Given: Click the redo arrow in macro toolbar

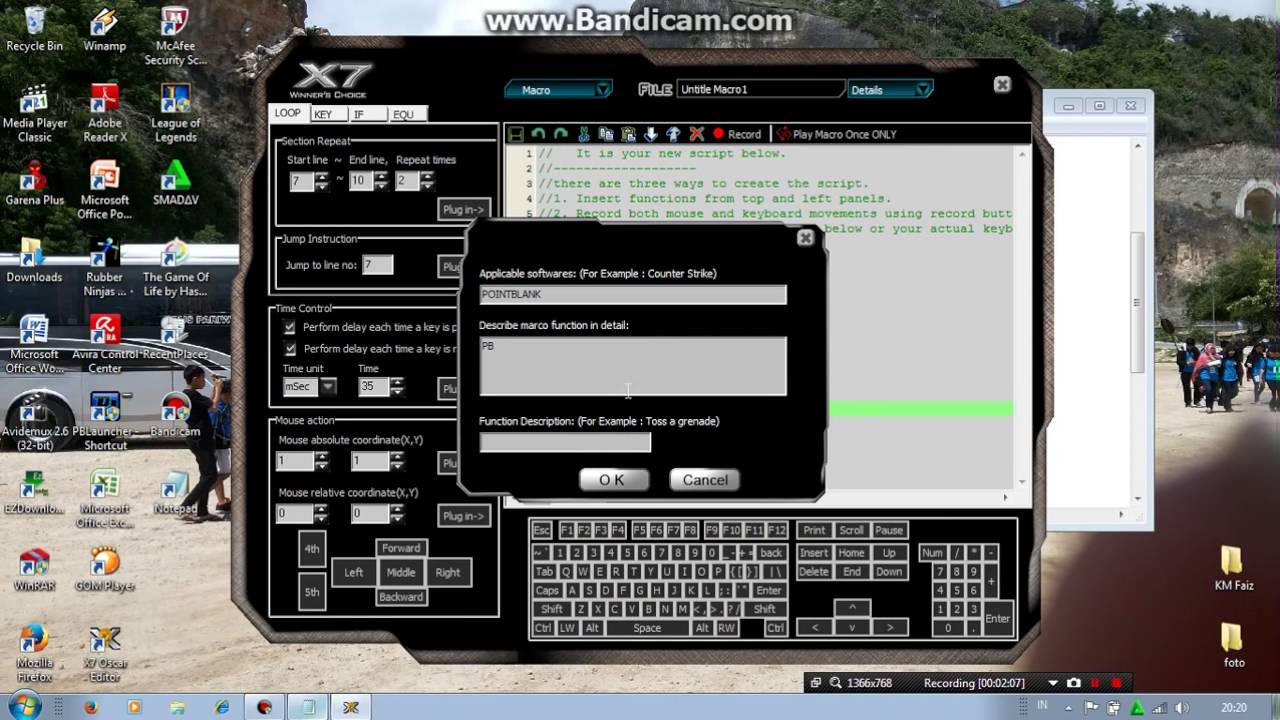Looking at the screenshot, I should click(561, 134).
